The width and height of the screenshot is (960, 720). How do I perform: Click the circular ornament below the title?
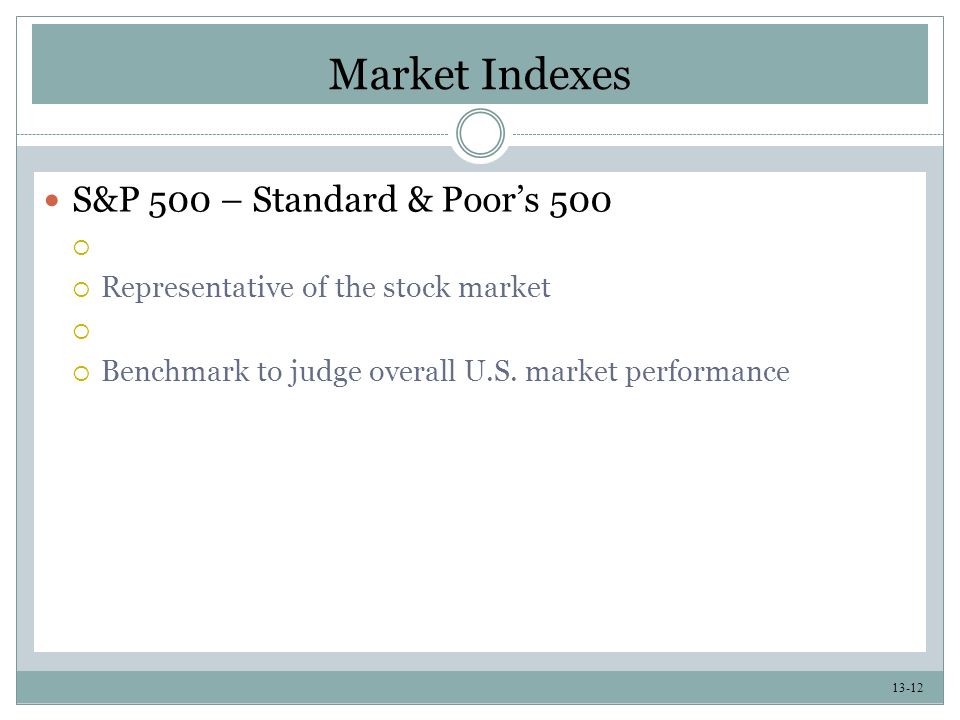[480, 133]
